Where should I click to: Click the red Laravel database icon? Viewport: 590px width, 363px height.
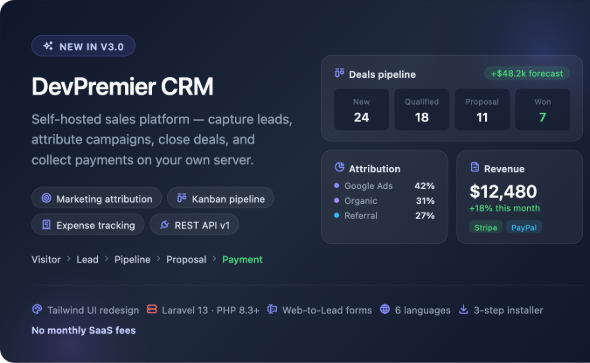click(152, 309)
